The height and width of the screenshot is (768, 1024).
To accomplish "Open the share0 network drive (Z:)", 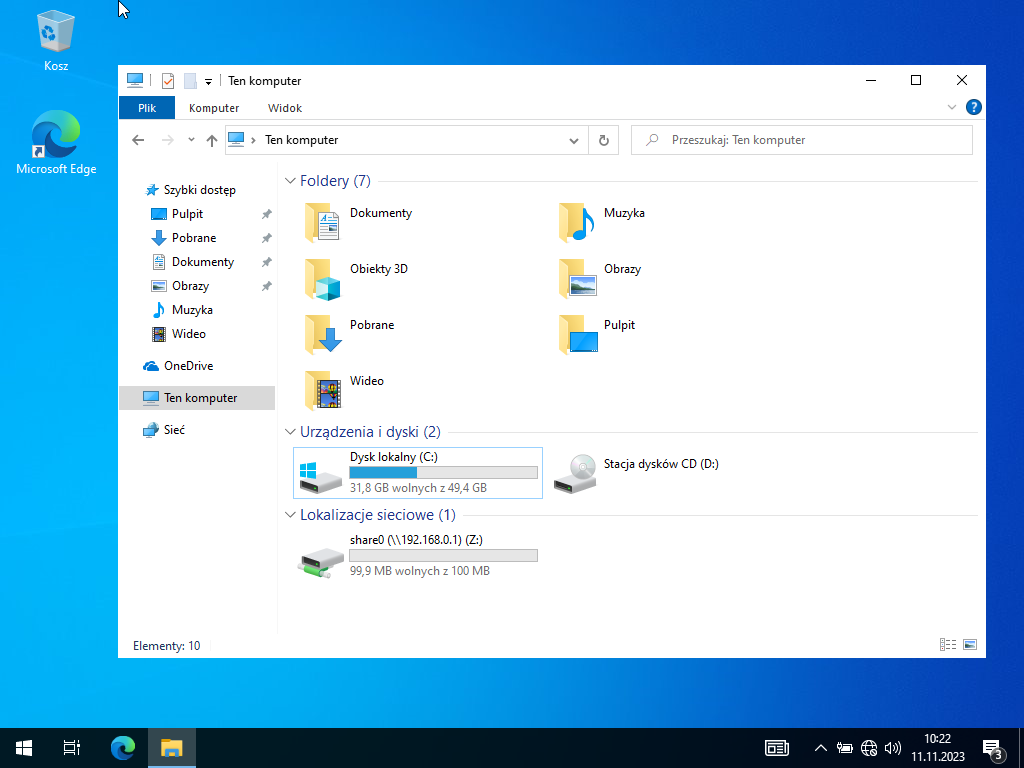I will (x=418, y=556).
